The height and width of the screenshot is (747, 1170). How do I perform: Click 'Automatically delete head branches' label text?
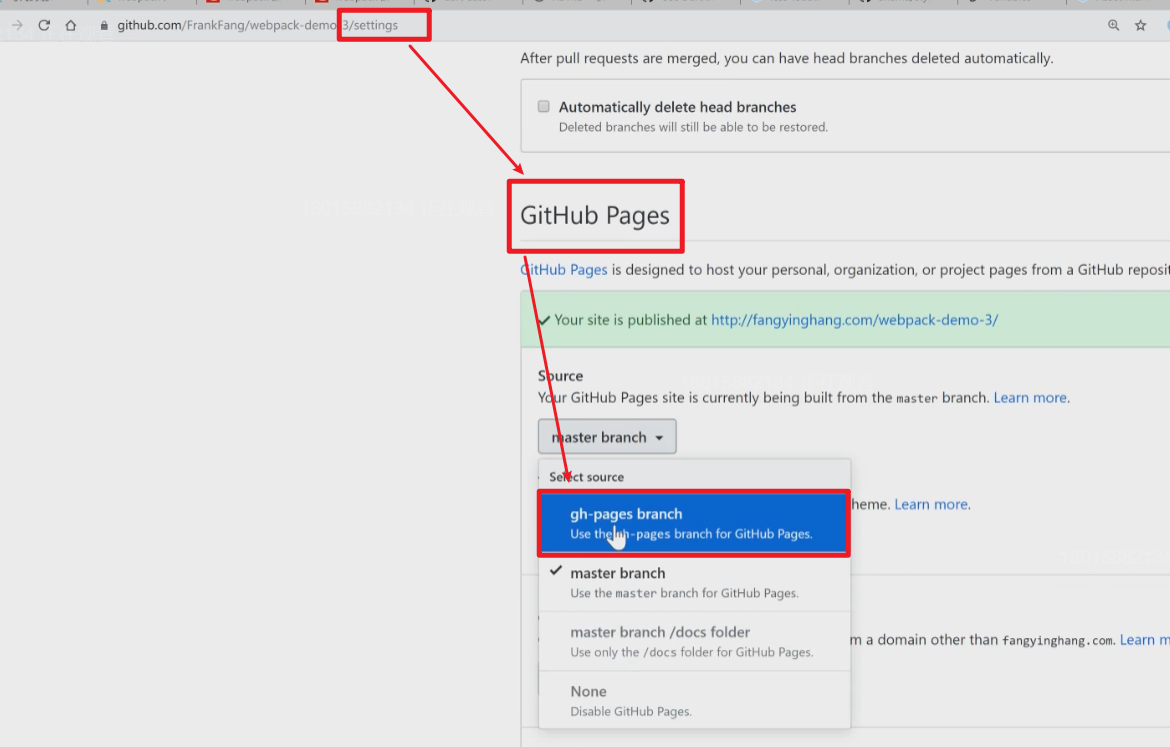coord(678,107)
